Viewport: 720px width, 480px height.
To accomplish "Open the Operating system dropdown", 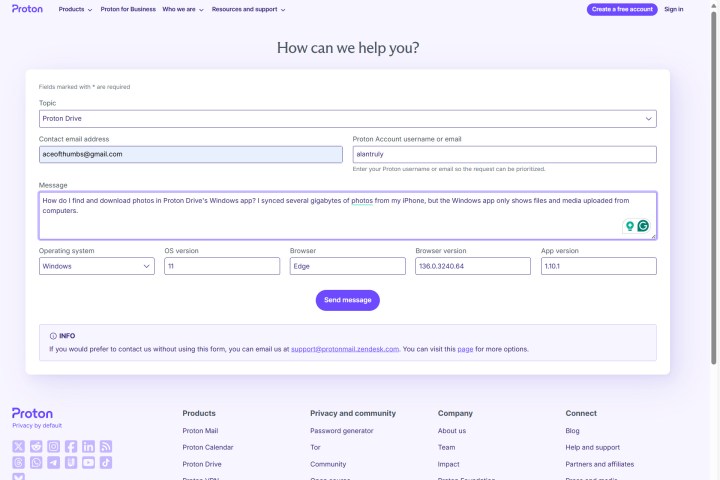I will pos(96,266).
